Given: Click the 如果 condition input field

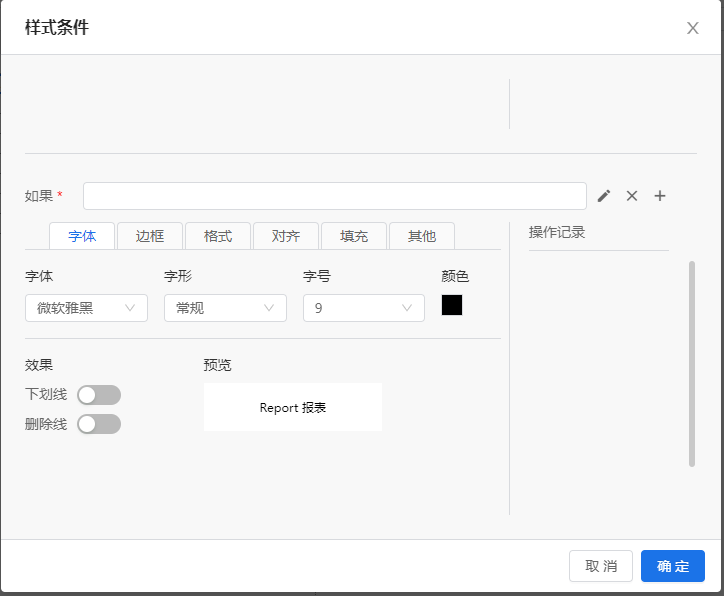Looking at the screenshot, I should tap(335, 196).
